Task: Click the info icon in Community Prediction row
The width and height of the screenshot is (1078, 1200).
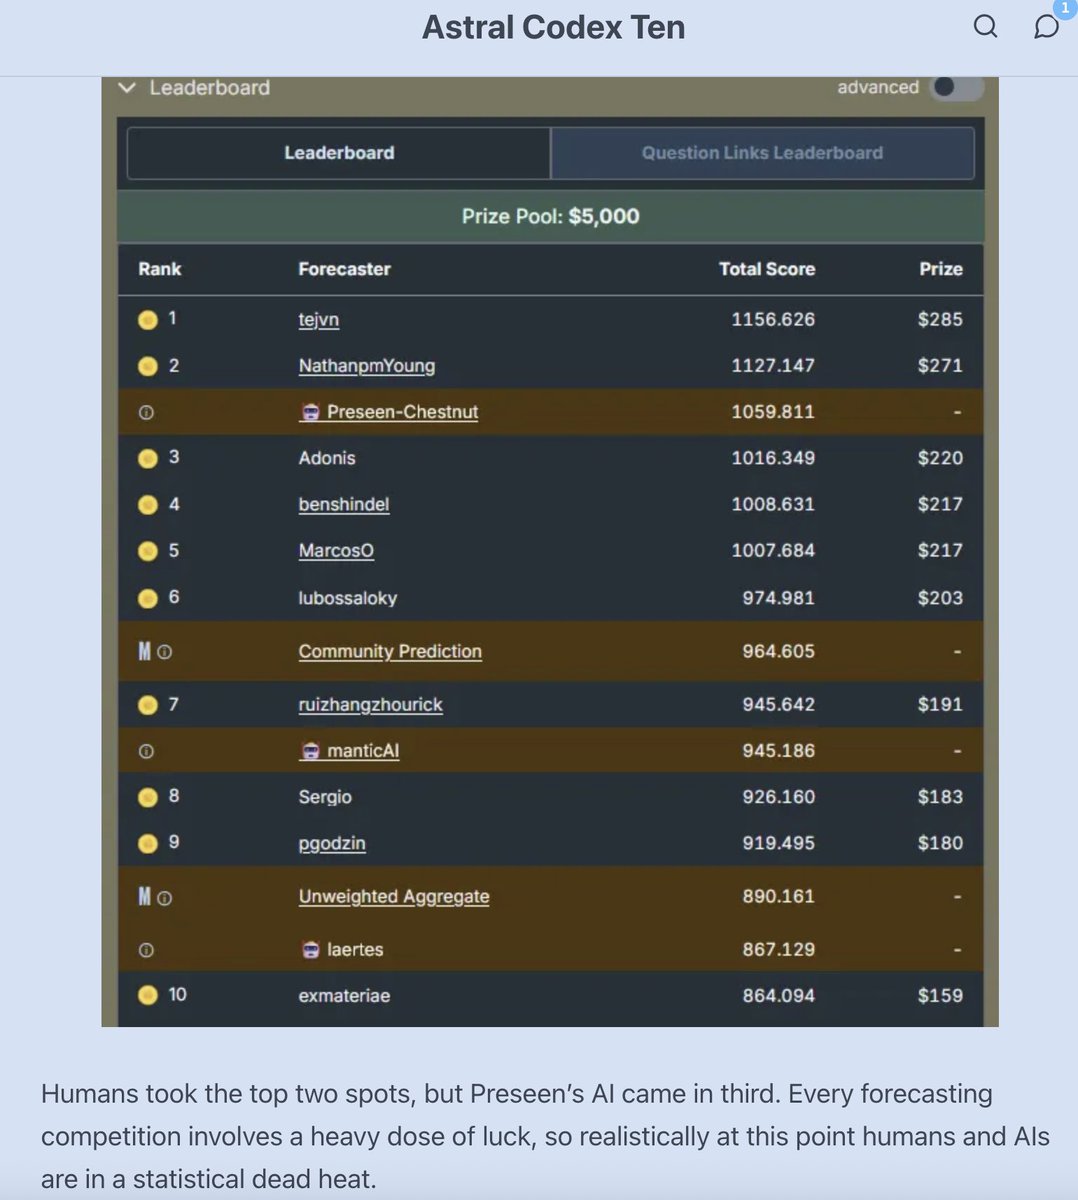Action: [165, 652]
